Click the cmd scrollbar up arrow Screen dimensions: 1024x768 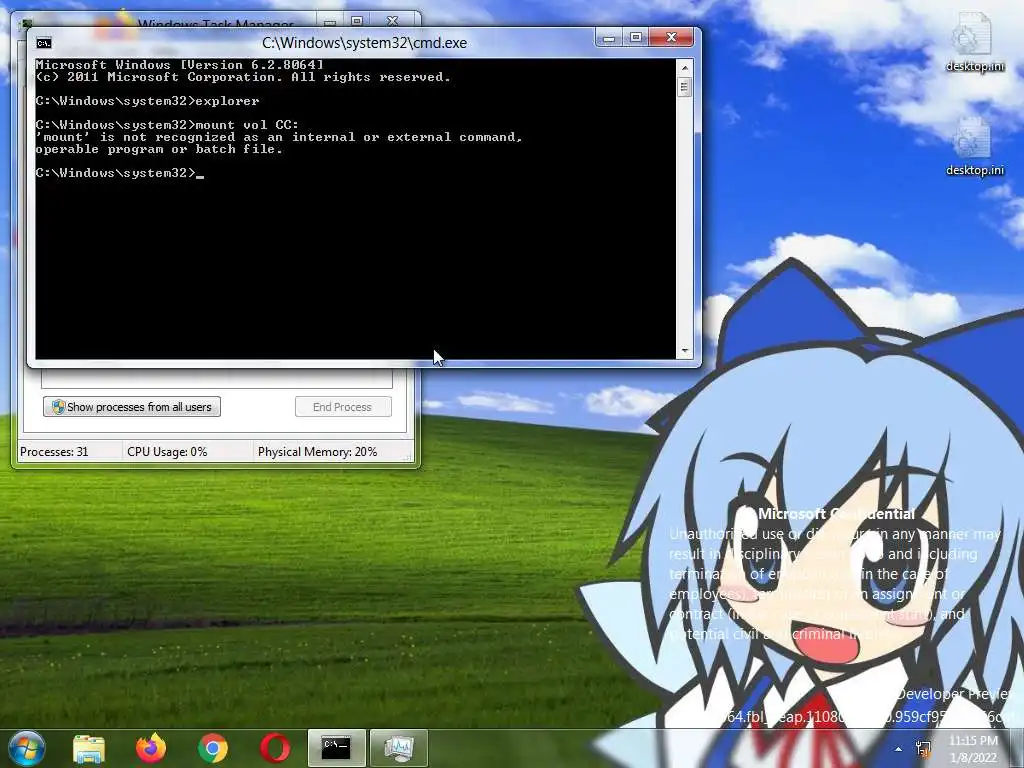[684, 67]
